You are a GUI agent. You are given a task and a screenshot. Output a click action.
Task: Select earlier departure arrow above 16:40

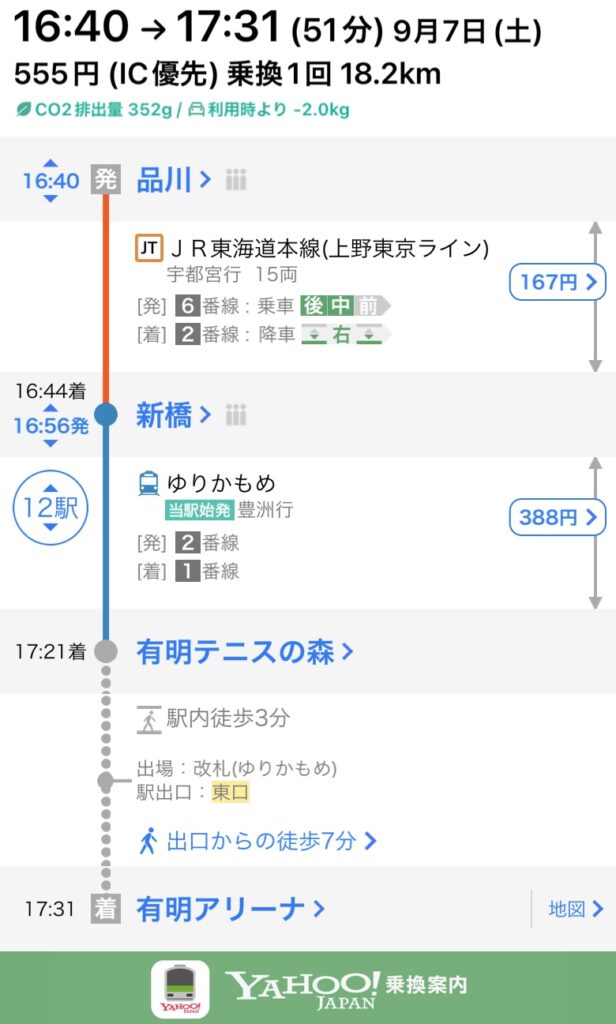pyautogui.click(x=51, y=163)
